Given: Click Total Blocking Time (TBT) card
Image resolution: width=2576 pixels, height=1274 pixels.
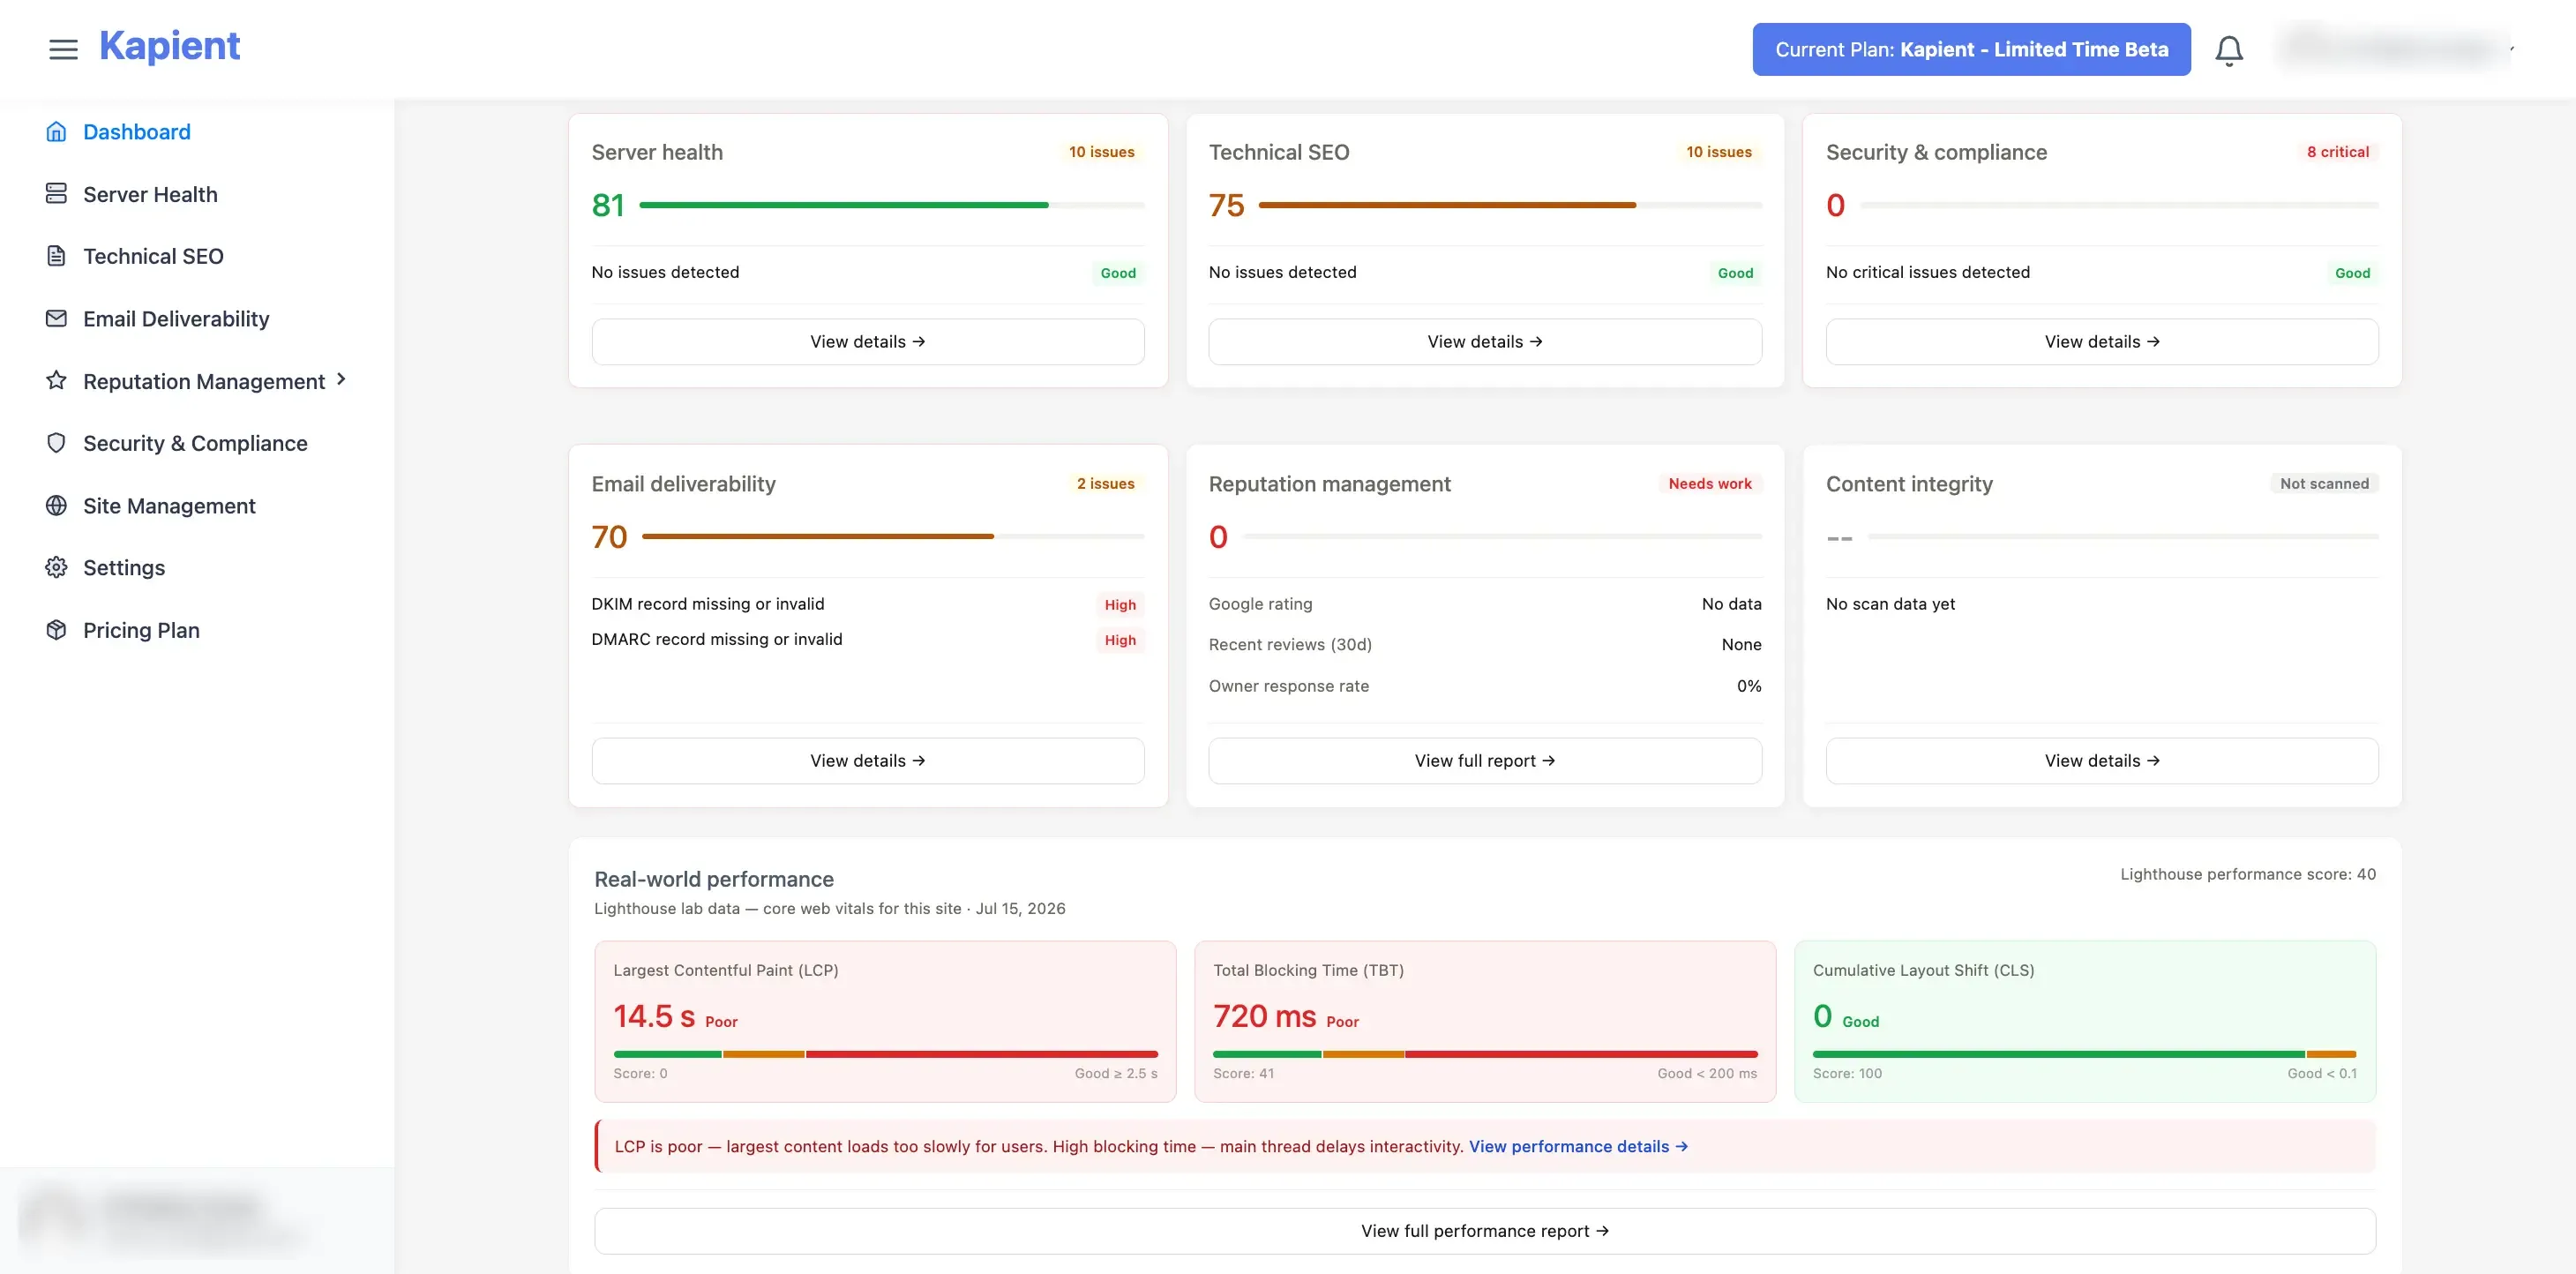Looking at the screenshot, I should coord(1485,1021).
